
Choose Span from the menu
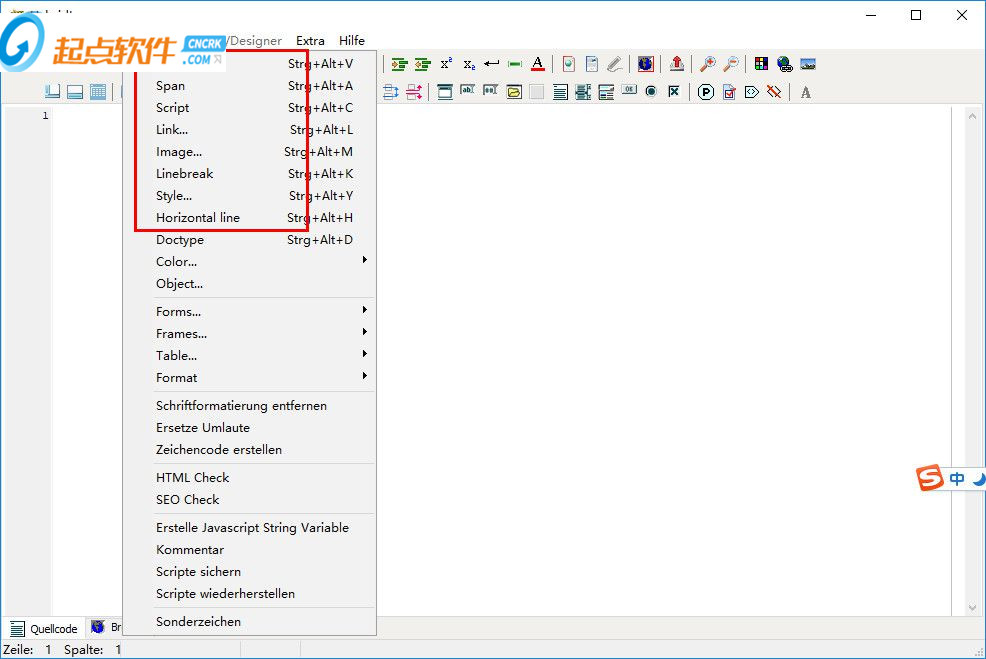point(250,86)
